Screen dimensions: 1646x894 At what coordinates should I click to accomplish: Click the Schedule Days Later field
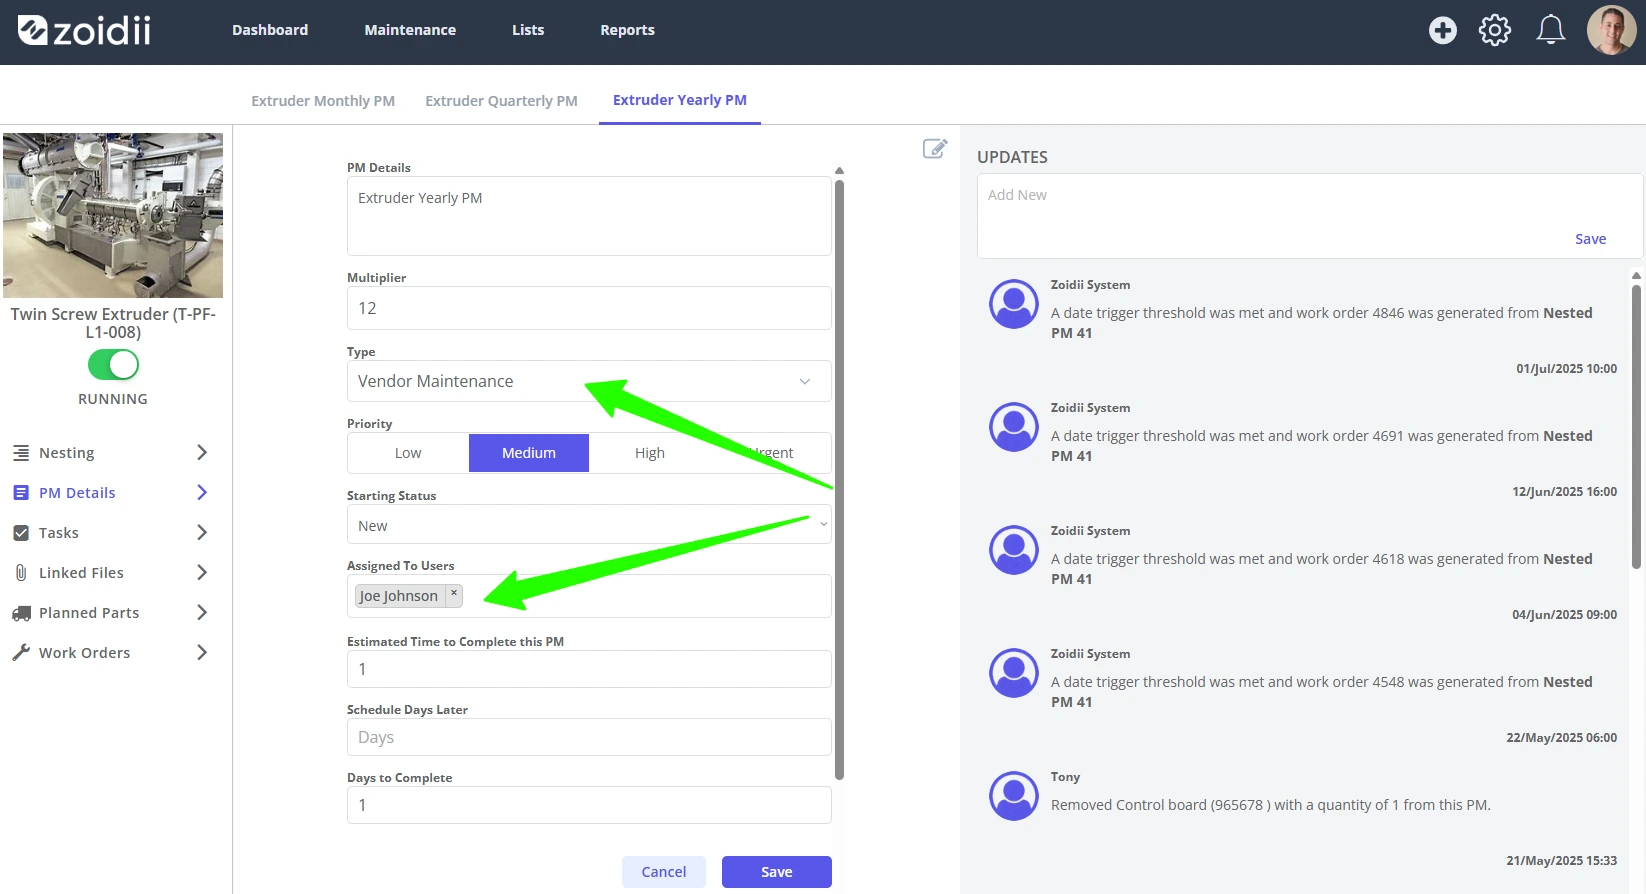pos(589,737)
